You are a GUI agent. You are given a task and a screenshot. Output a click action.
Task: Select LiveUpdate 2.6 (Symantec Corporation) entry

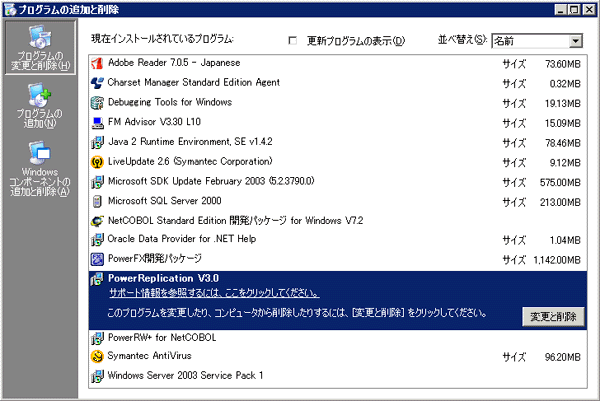338,162
